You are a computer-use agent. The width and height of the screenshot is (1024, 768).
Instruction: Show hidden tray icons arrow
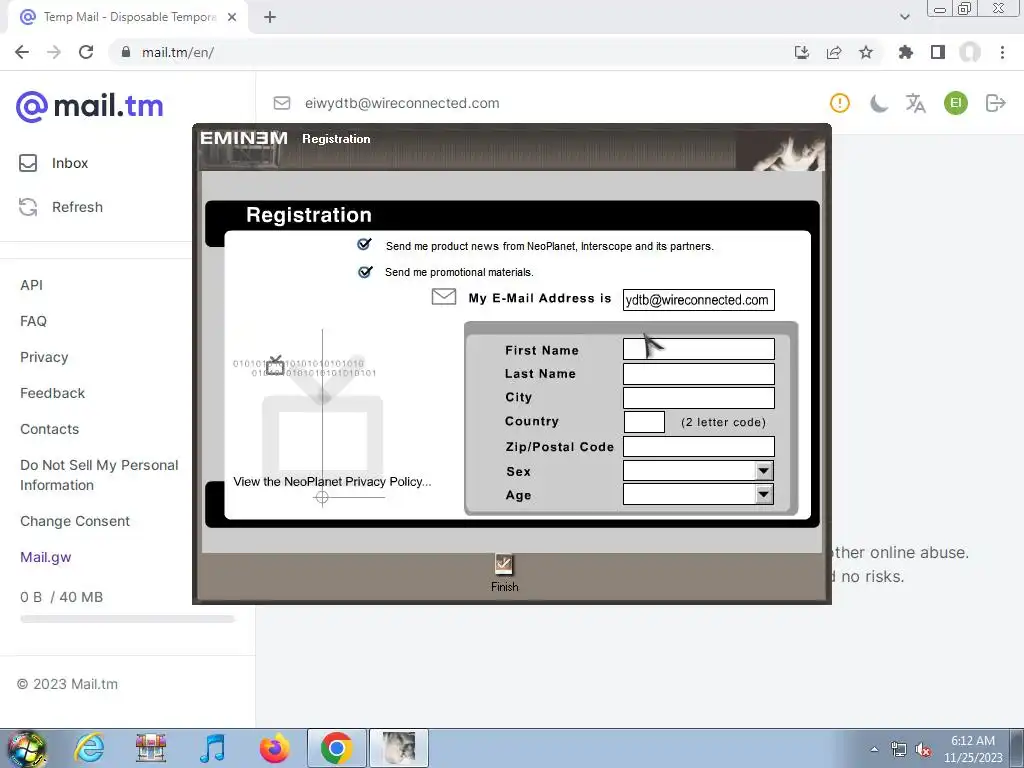[x=874, y=750]
